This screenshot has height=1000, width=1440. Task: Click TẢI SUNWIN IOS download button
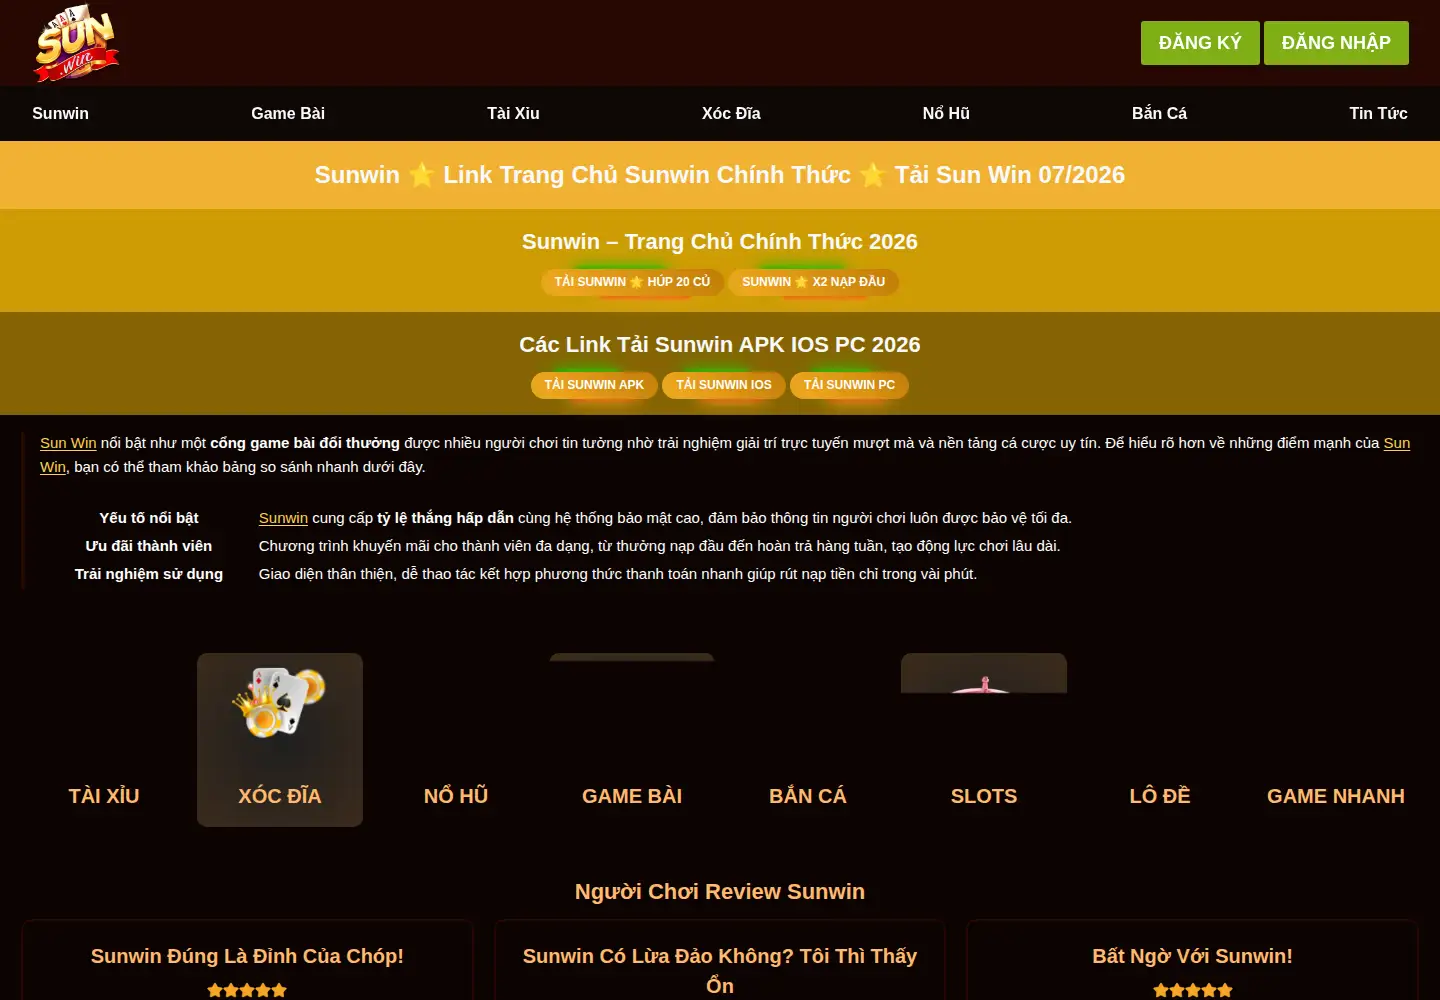click(x=724, y=385)
